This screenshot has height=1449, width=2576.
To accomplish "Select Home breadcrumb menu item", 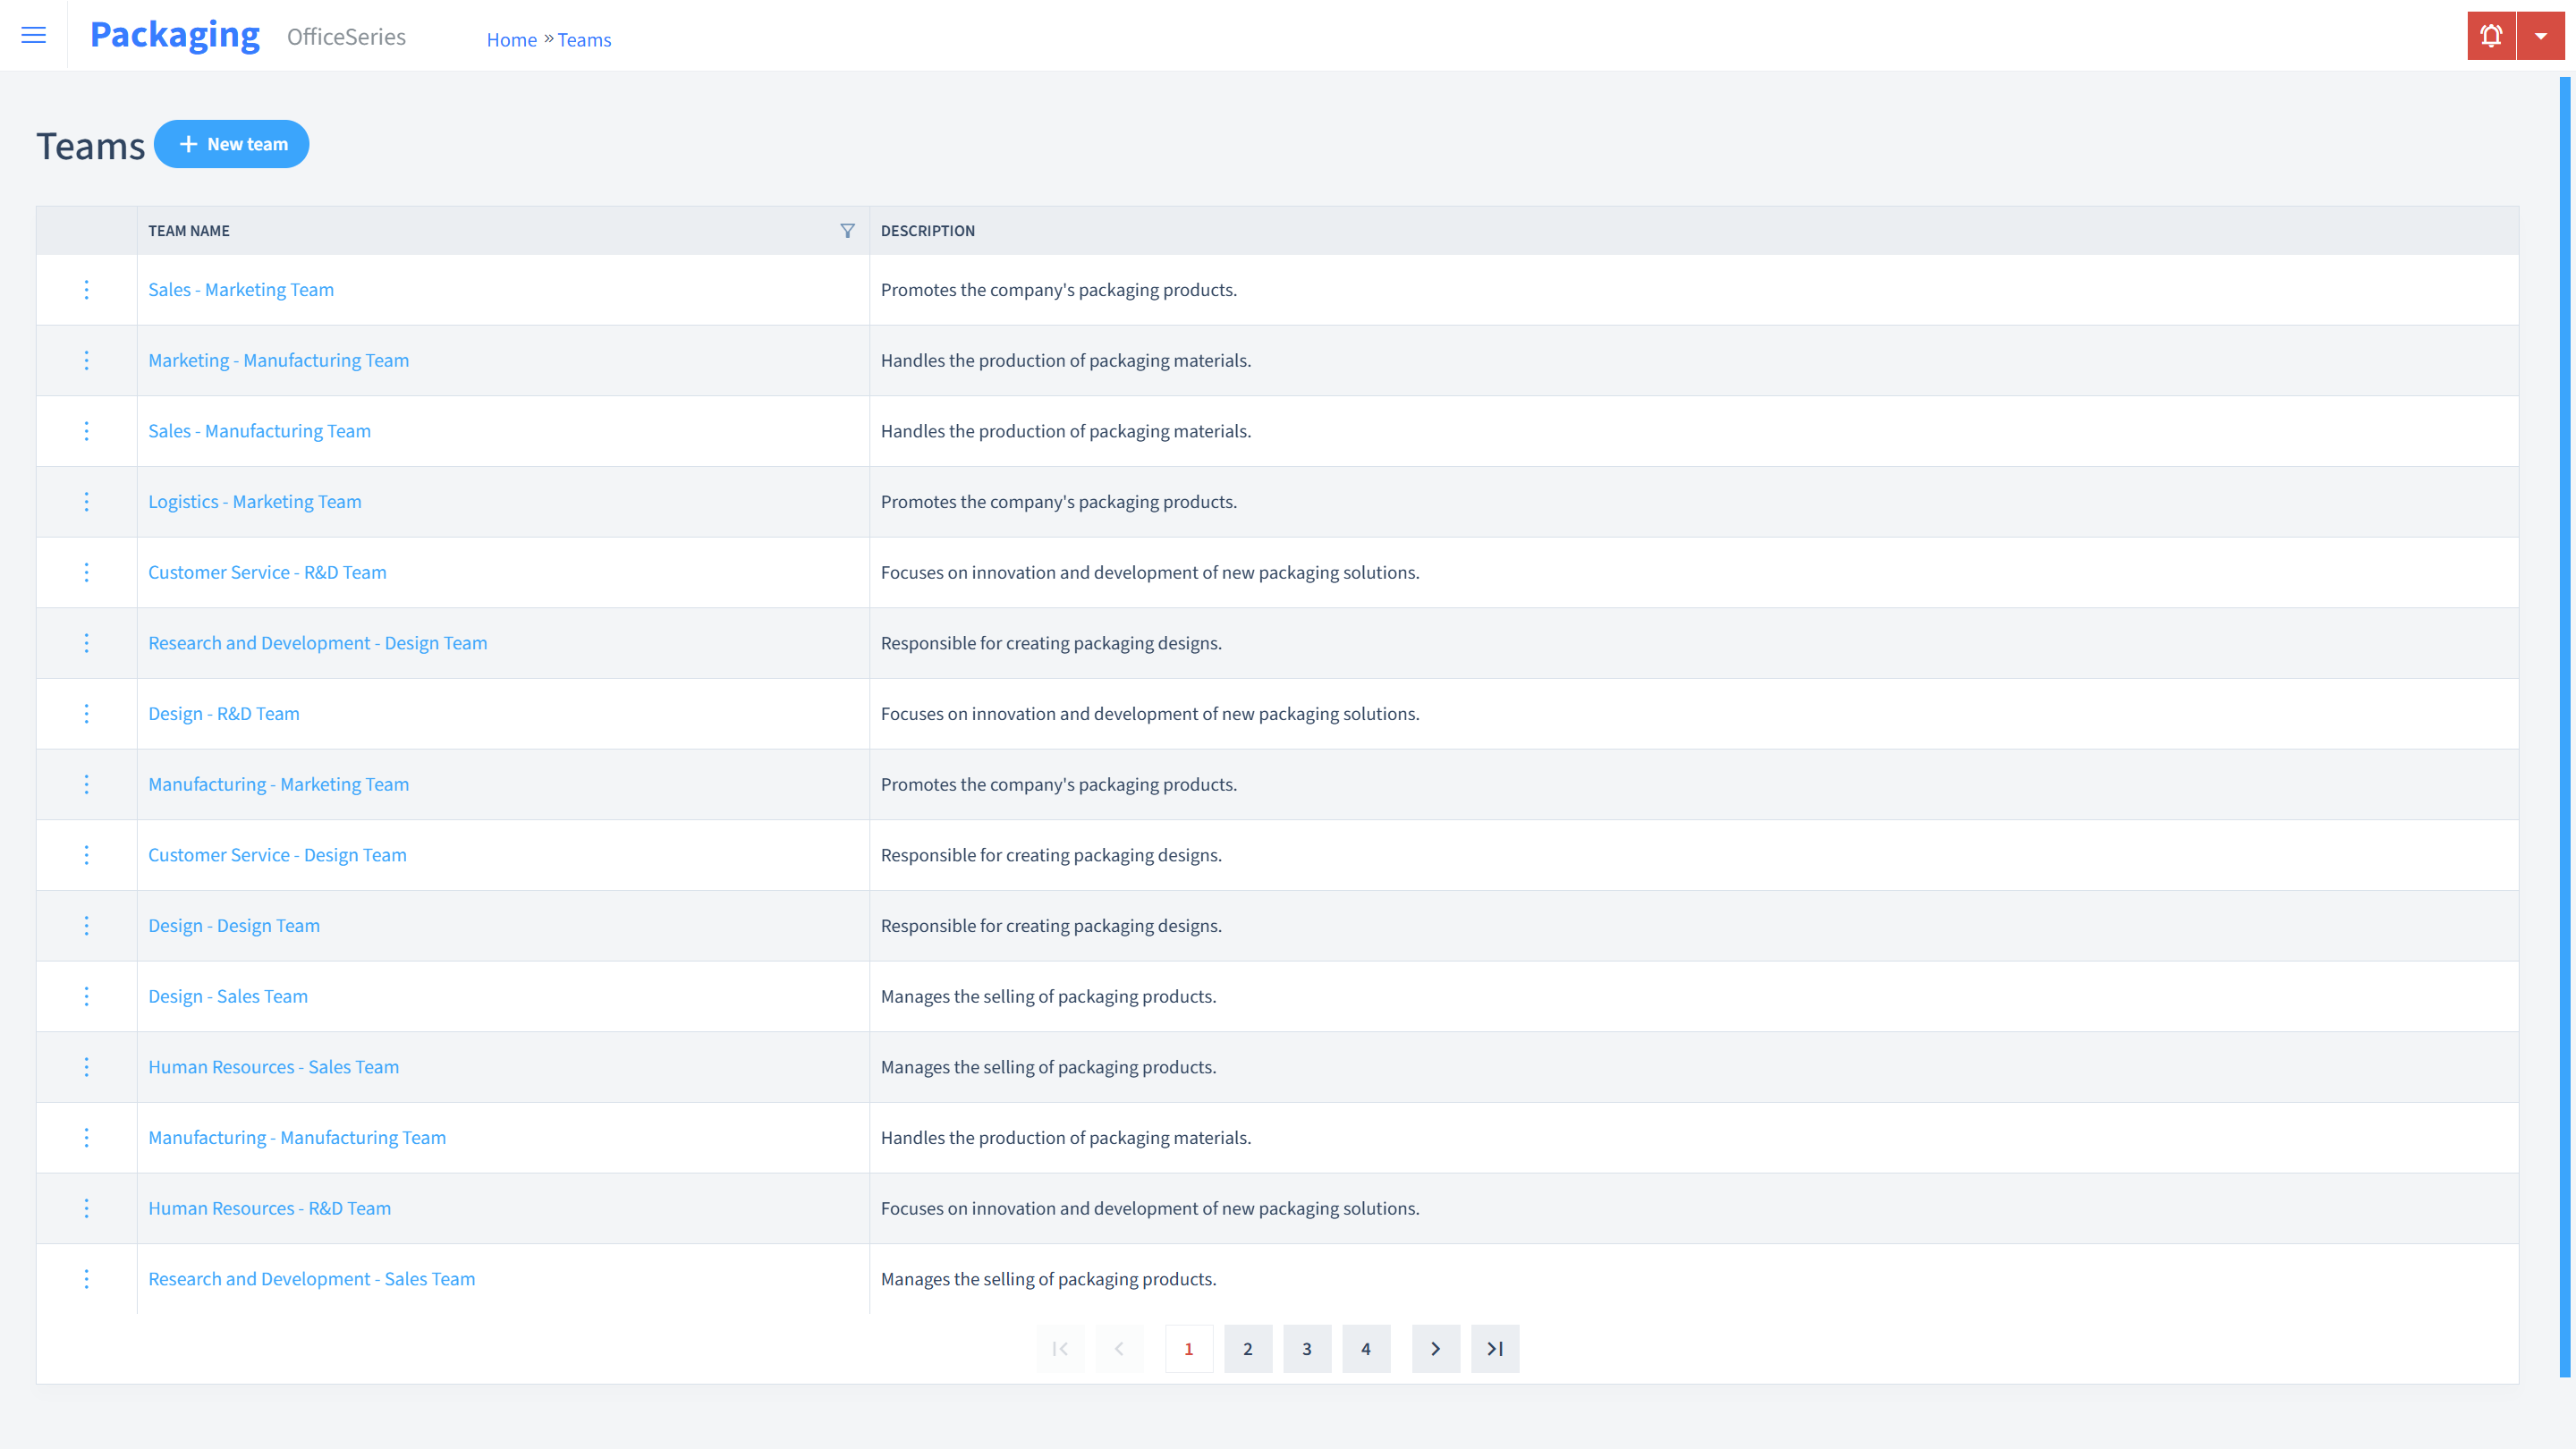I will (x=512, y=39).
